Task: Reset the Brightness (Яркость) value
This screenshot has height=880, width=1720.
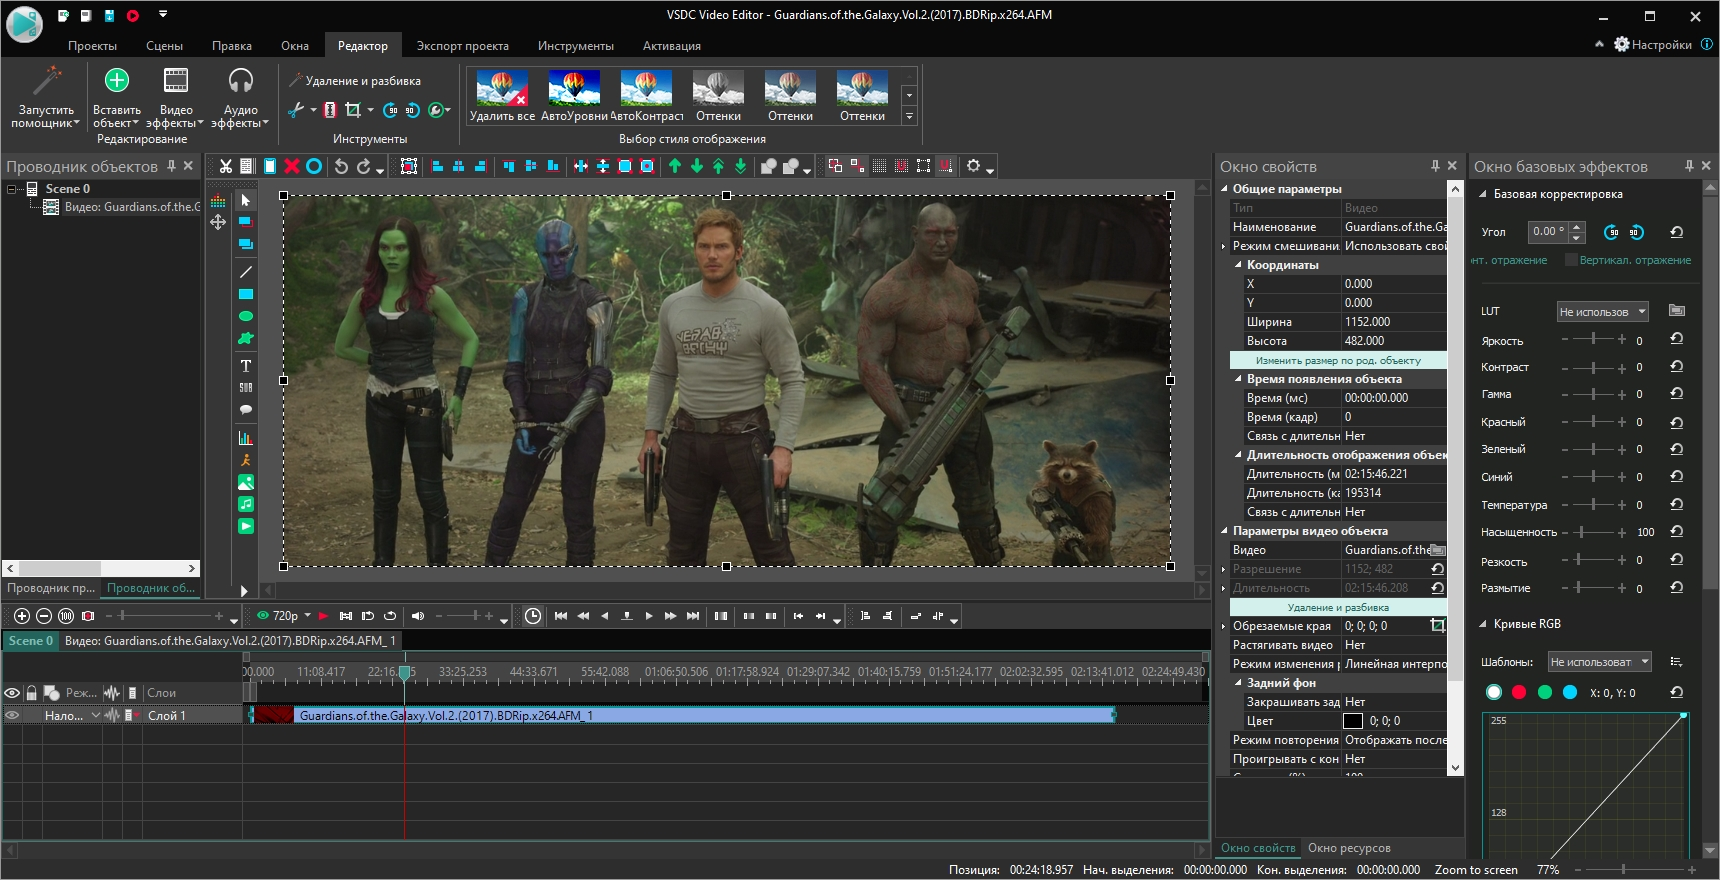Action: pos(1677,340)
